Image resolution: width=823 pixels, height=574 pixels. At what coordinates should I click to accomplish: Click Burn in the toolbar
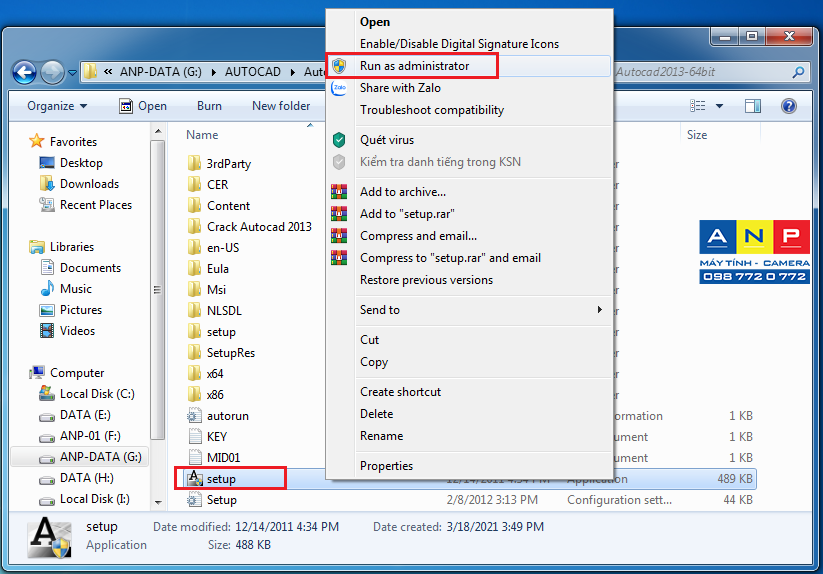pyautogui.click(x=209, y=106)
